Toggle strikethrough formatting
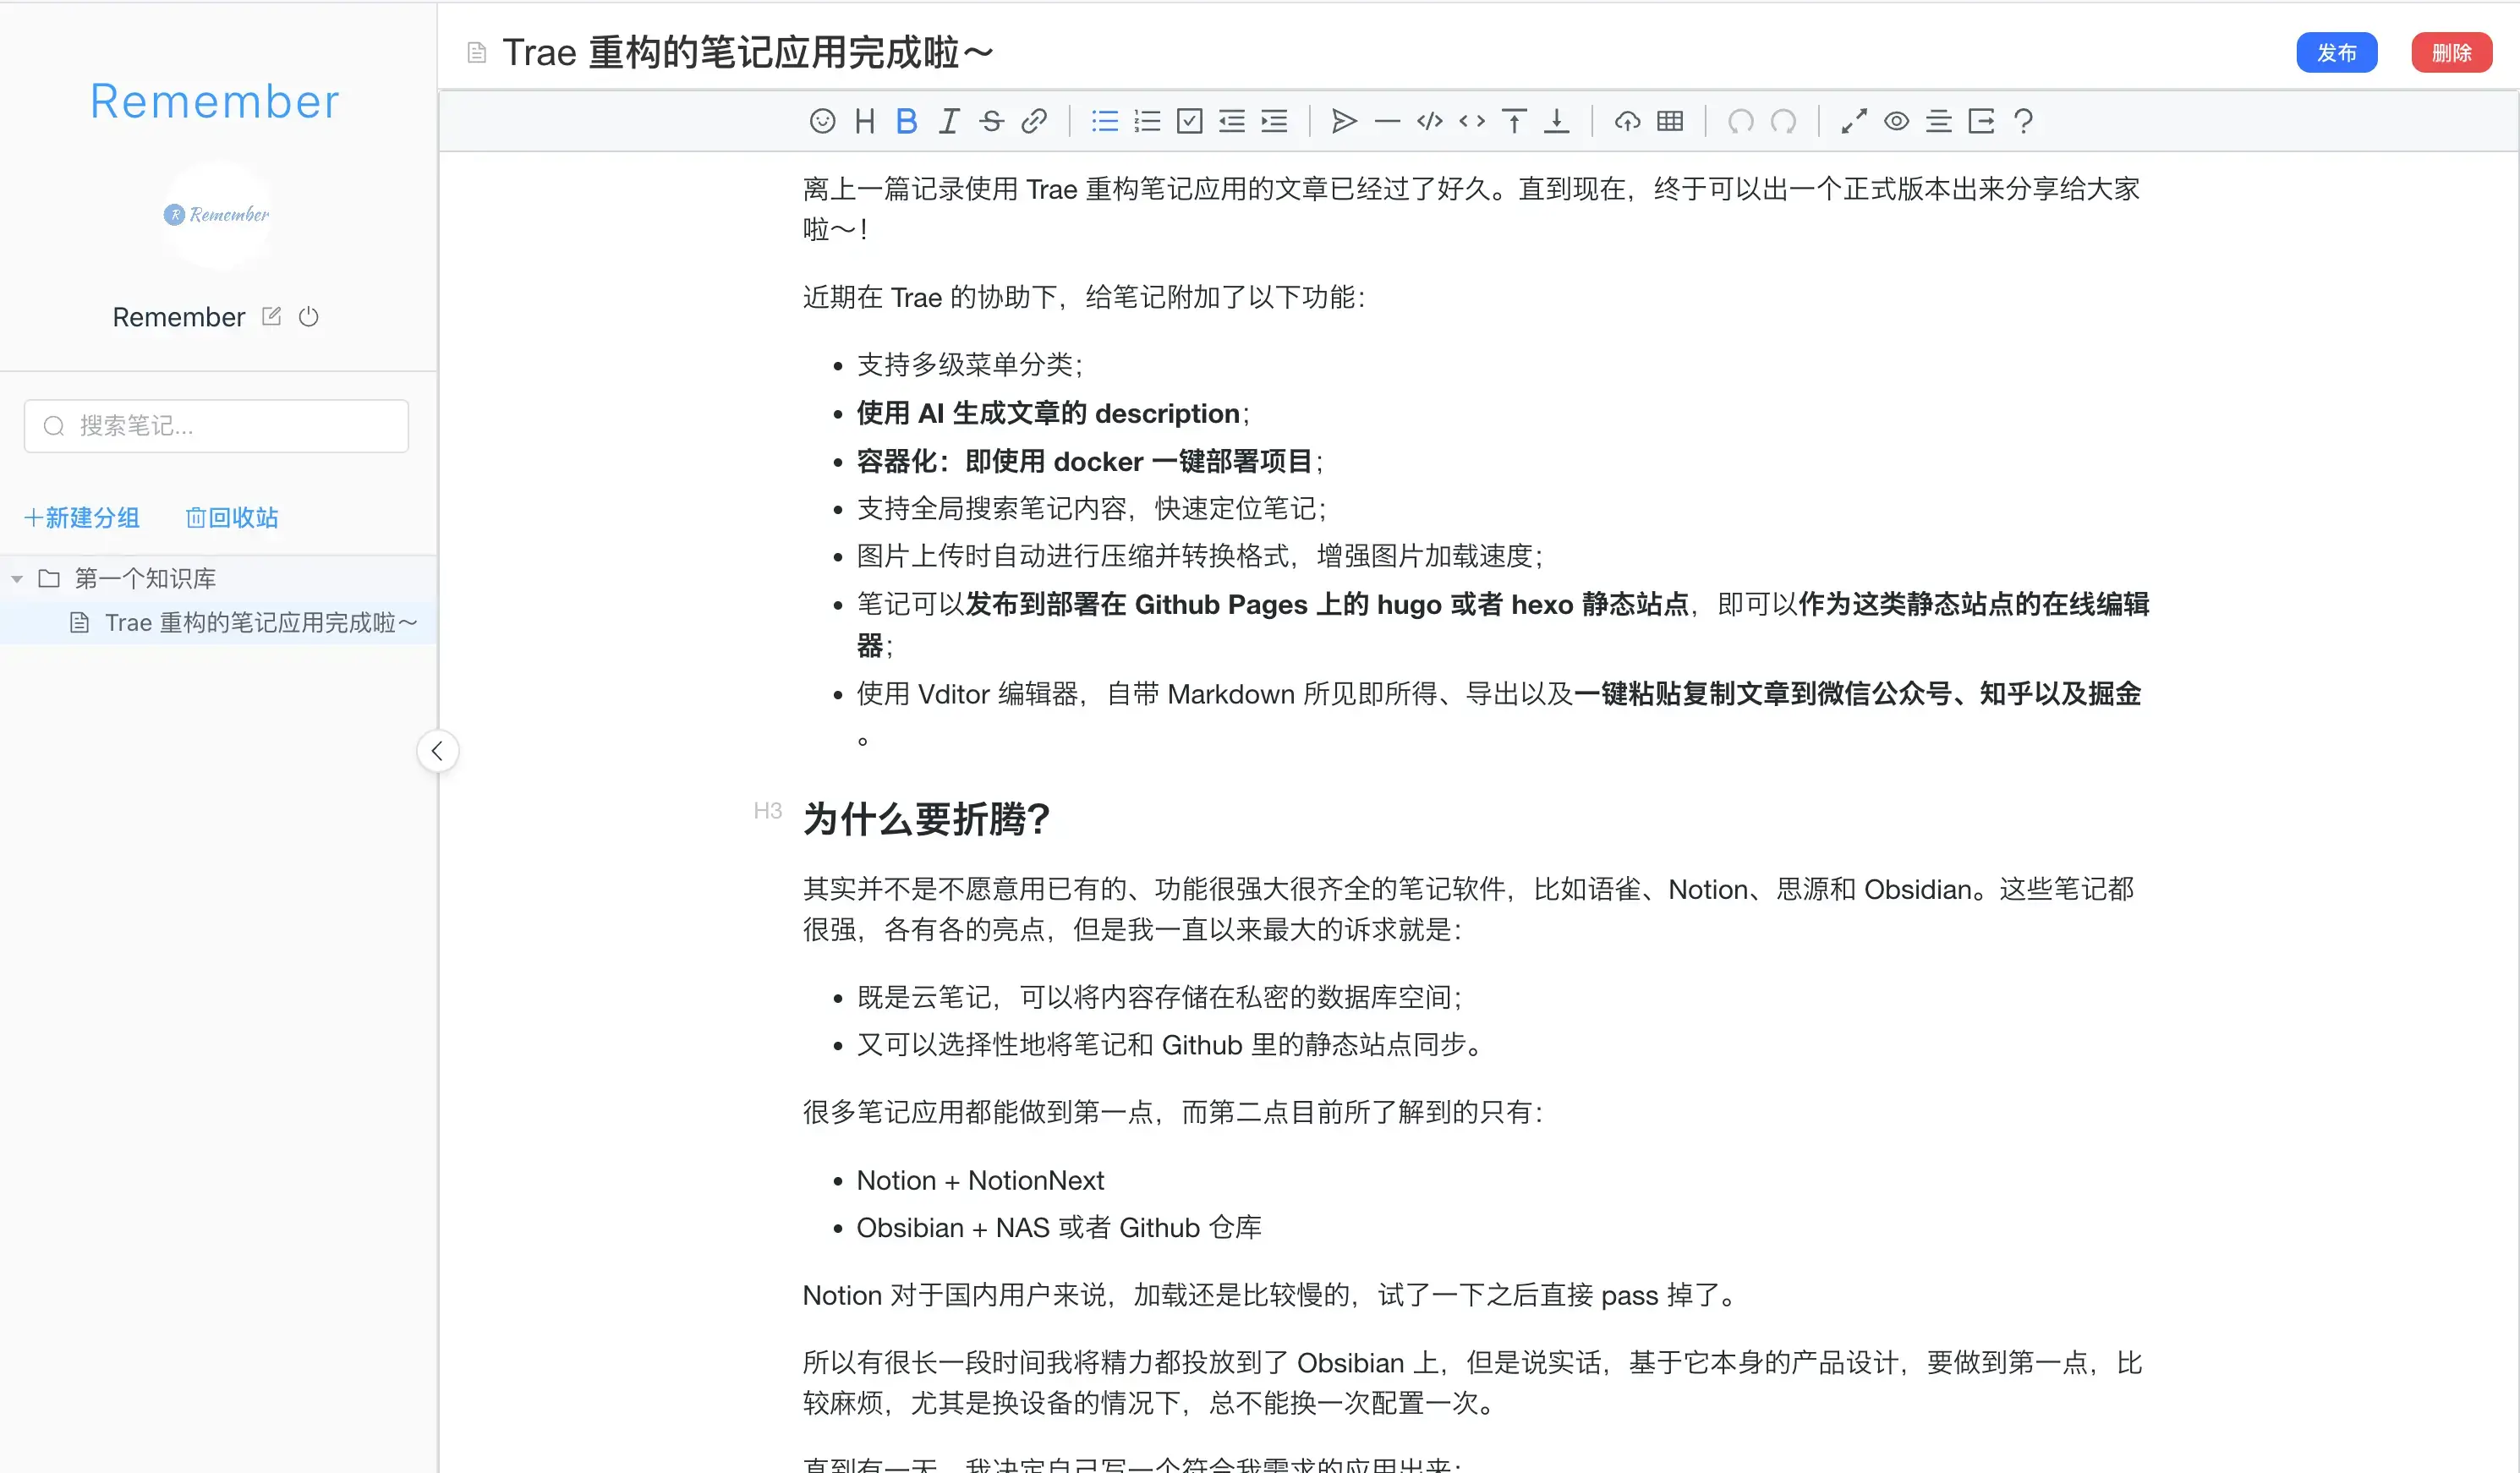 pyautogui.click(x=991, y=121)
